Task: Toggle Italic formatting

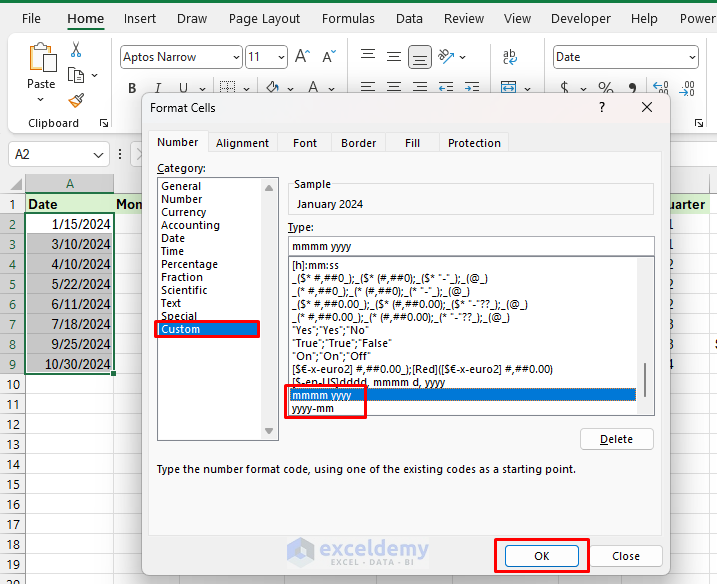Action: point(158,88)
